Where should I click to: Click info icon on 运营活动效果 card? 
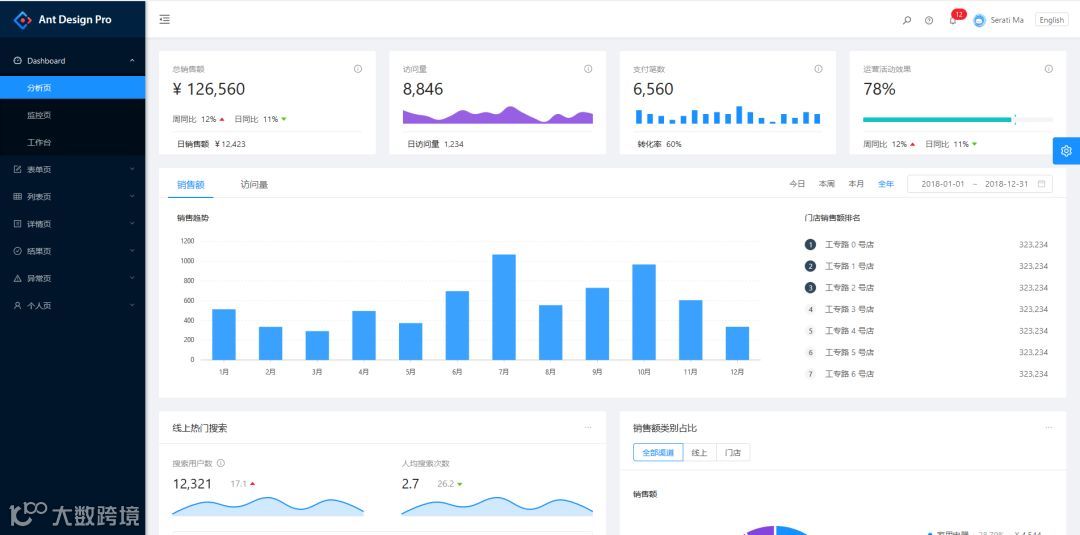(1049, 69)
